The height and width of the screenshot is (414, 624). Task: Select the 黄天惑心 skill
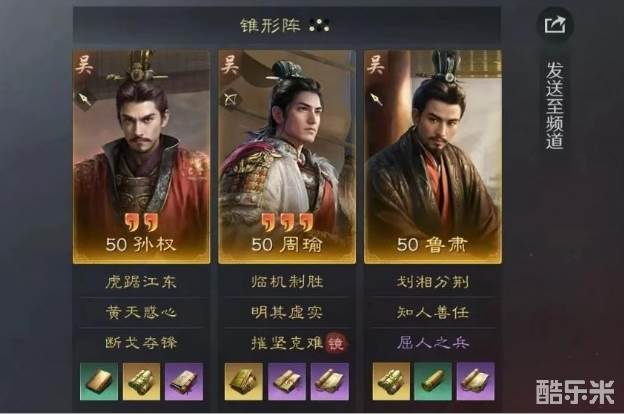coord(141,312)
